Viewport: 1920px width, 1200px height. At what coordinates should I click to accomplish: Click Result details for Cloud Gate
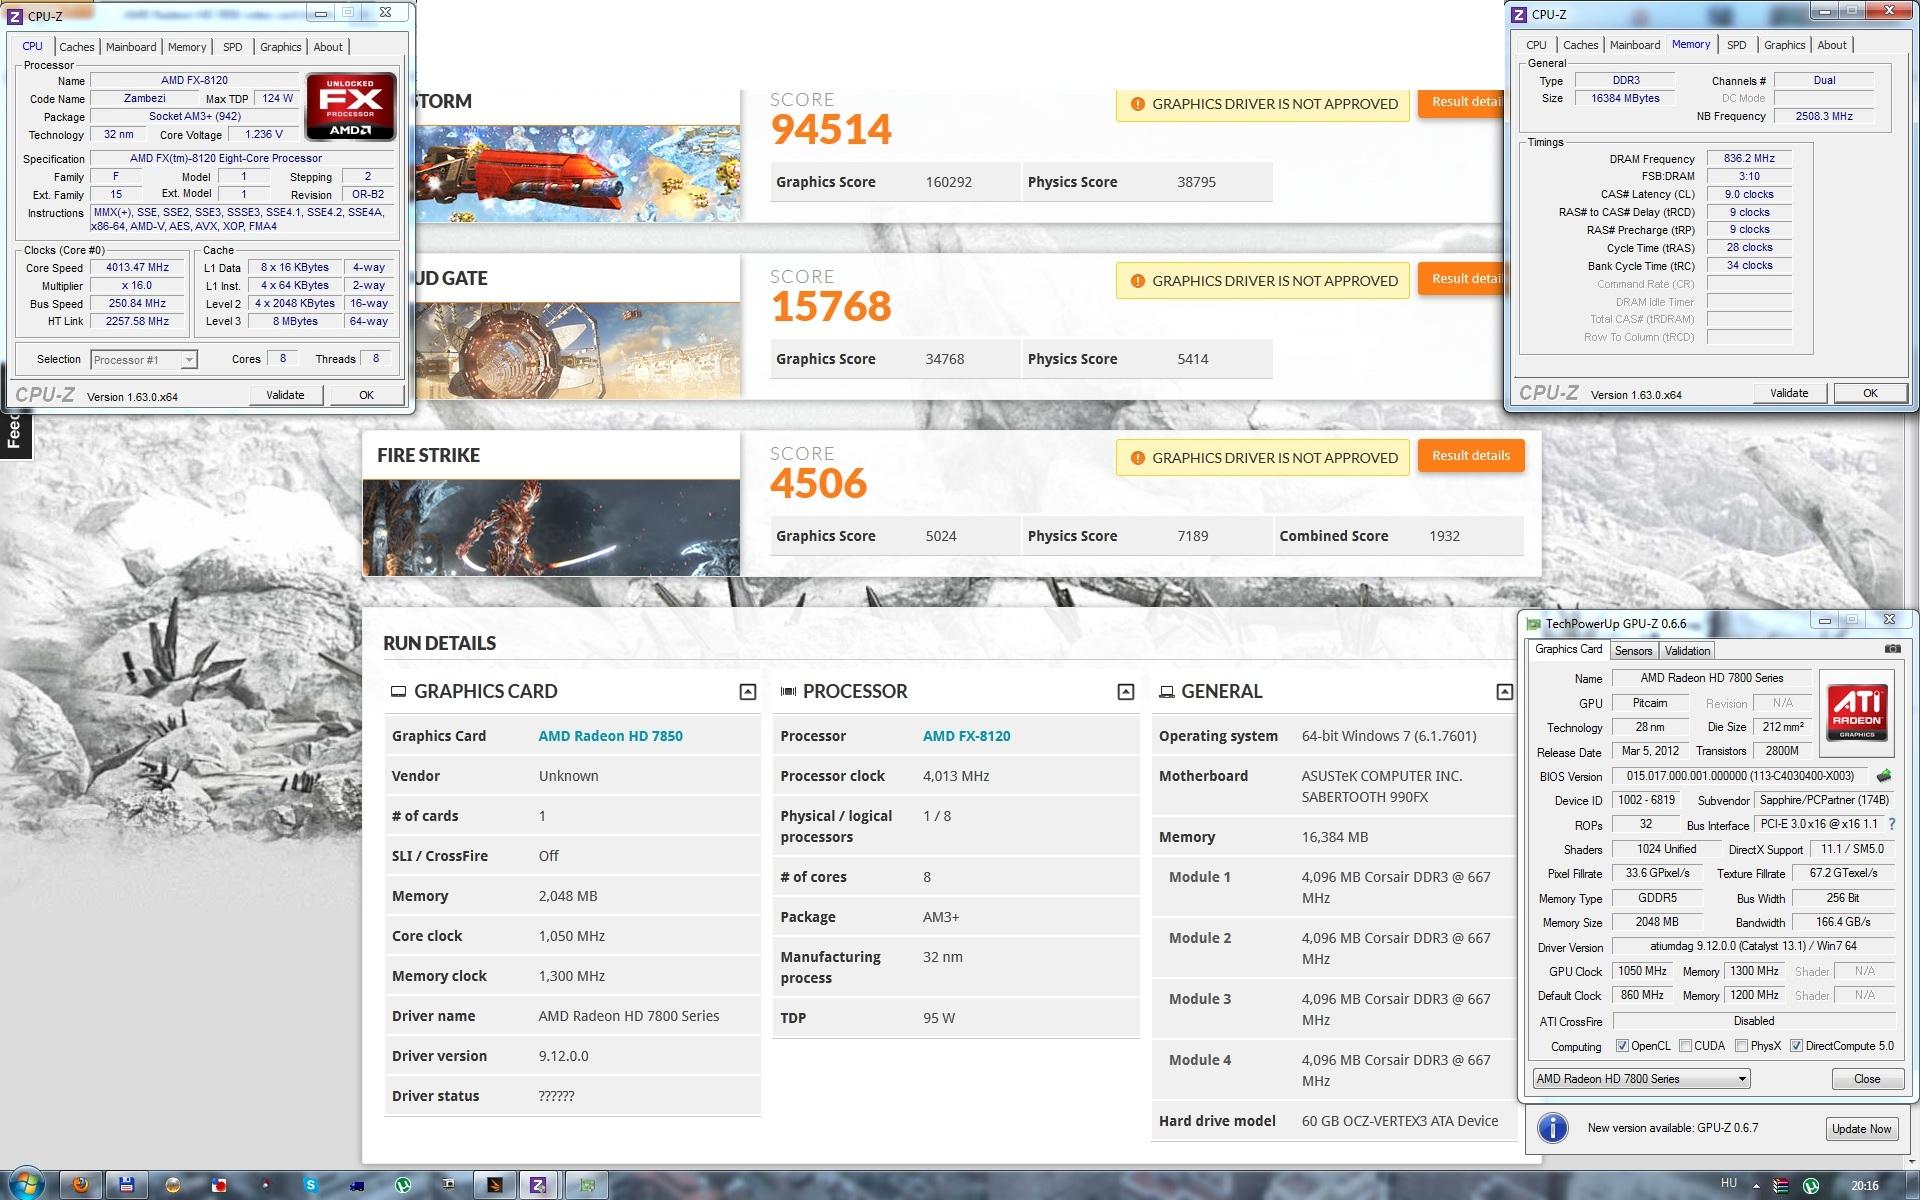(x=1461, y=279)
